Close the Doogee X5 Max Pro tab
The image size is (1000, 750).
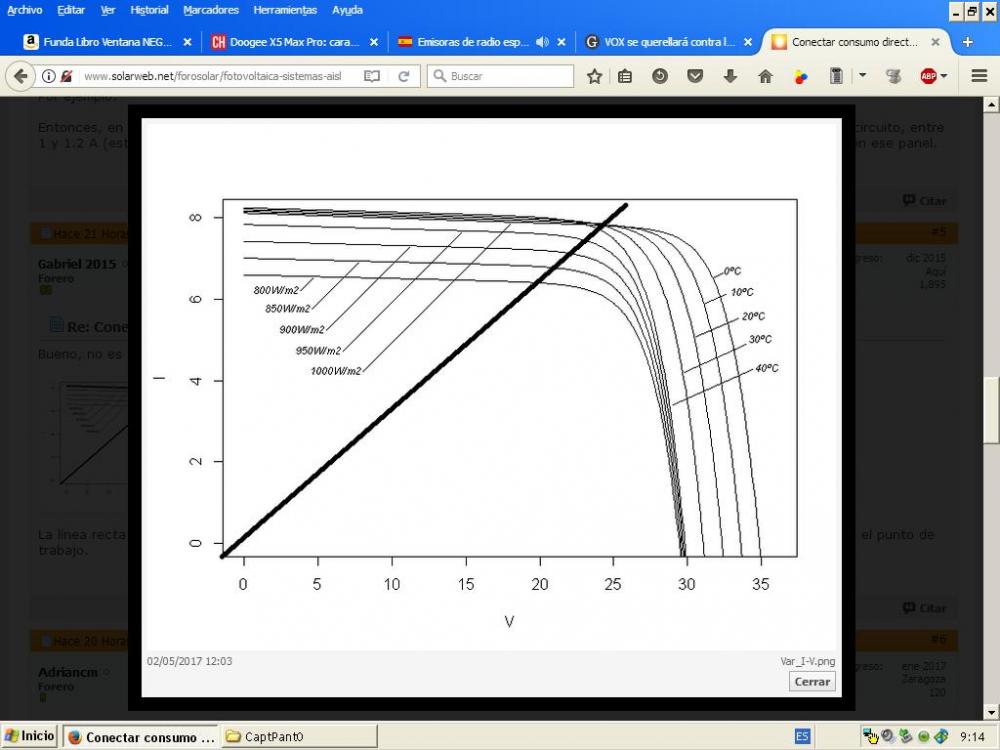point(374,42)
